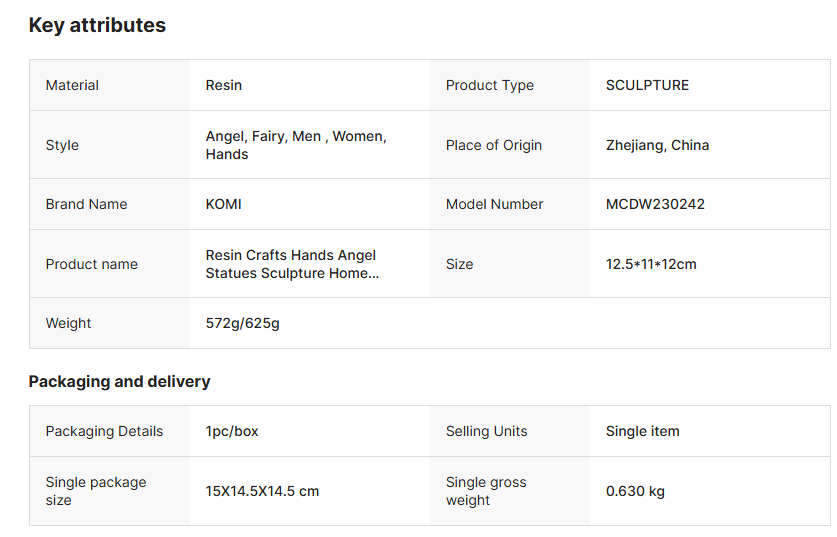
Task: Click the 1pc/box packaging details value
Action: (232, 431)
